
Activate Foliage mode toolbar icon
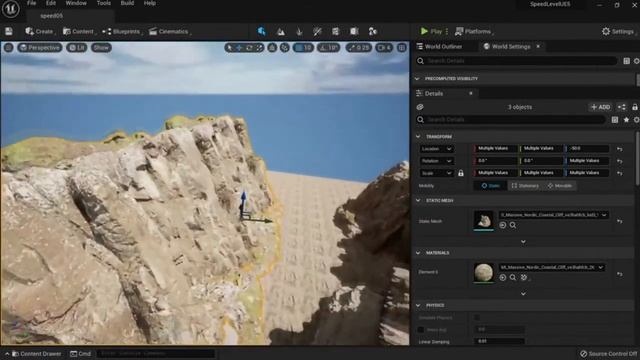coord(299,31)
